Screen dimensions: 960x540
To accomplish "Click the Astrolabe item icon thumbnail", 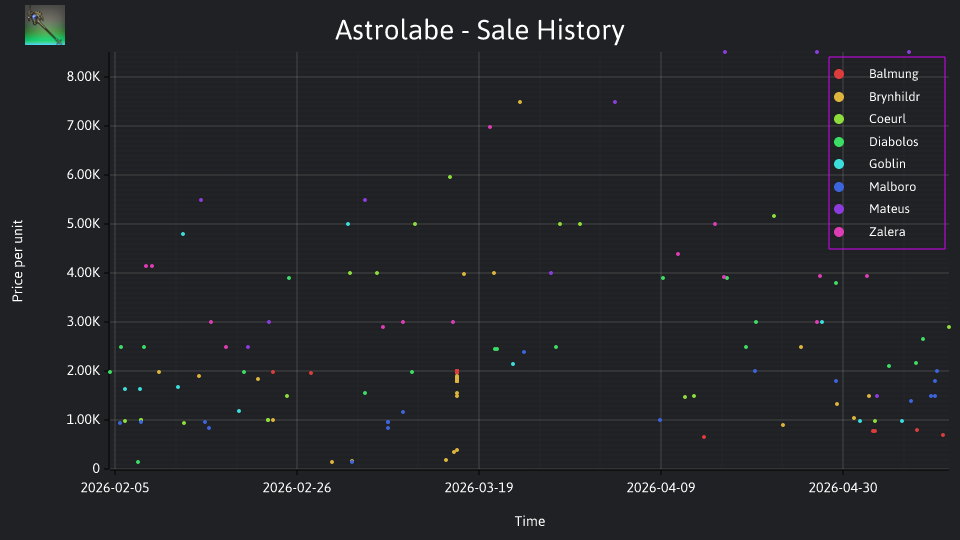I will pyautogui.click(x=45, y=25).
